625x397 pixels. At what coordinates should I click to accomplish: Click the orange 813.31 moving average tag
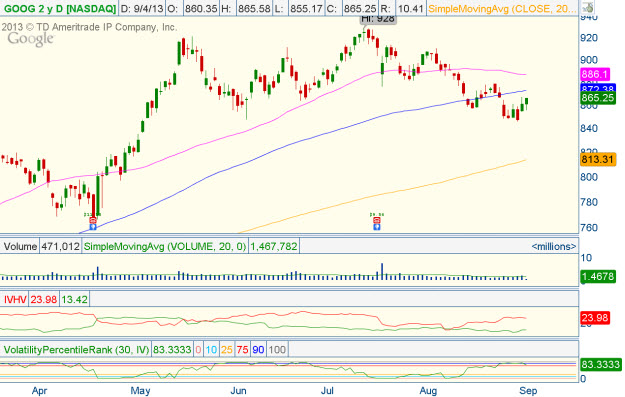(x=598, y=159)
